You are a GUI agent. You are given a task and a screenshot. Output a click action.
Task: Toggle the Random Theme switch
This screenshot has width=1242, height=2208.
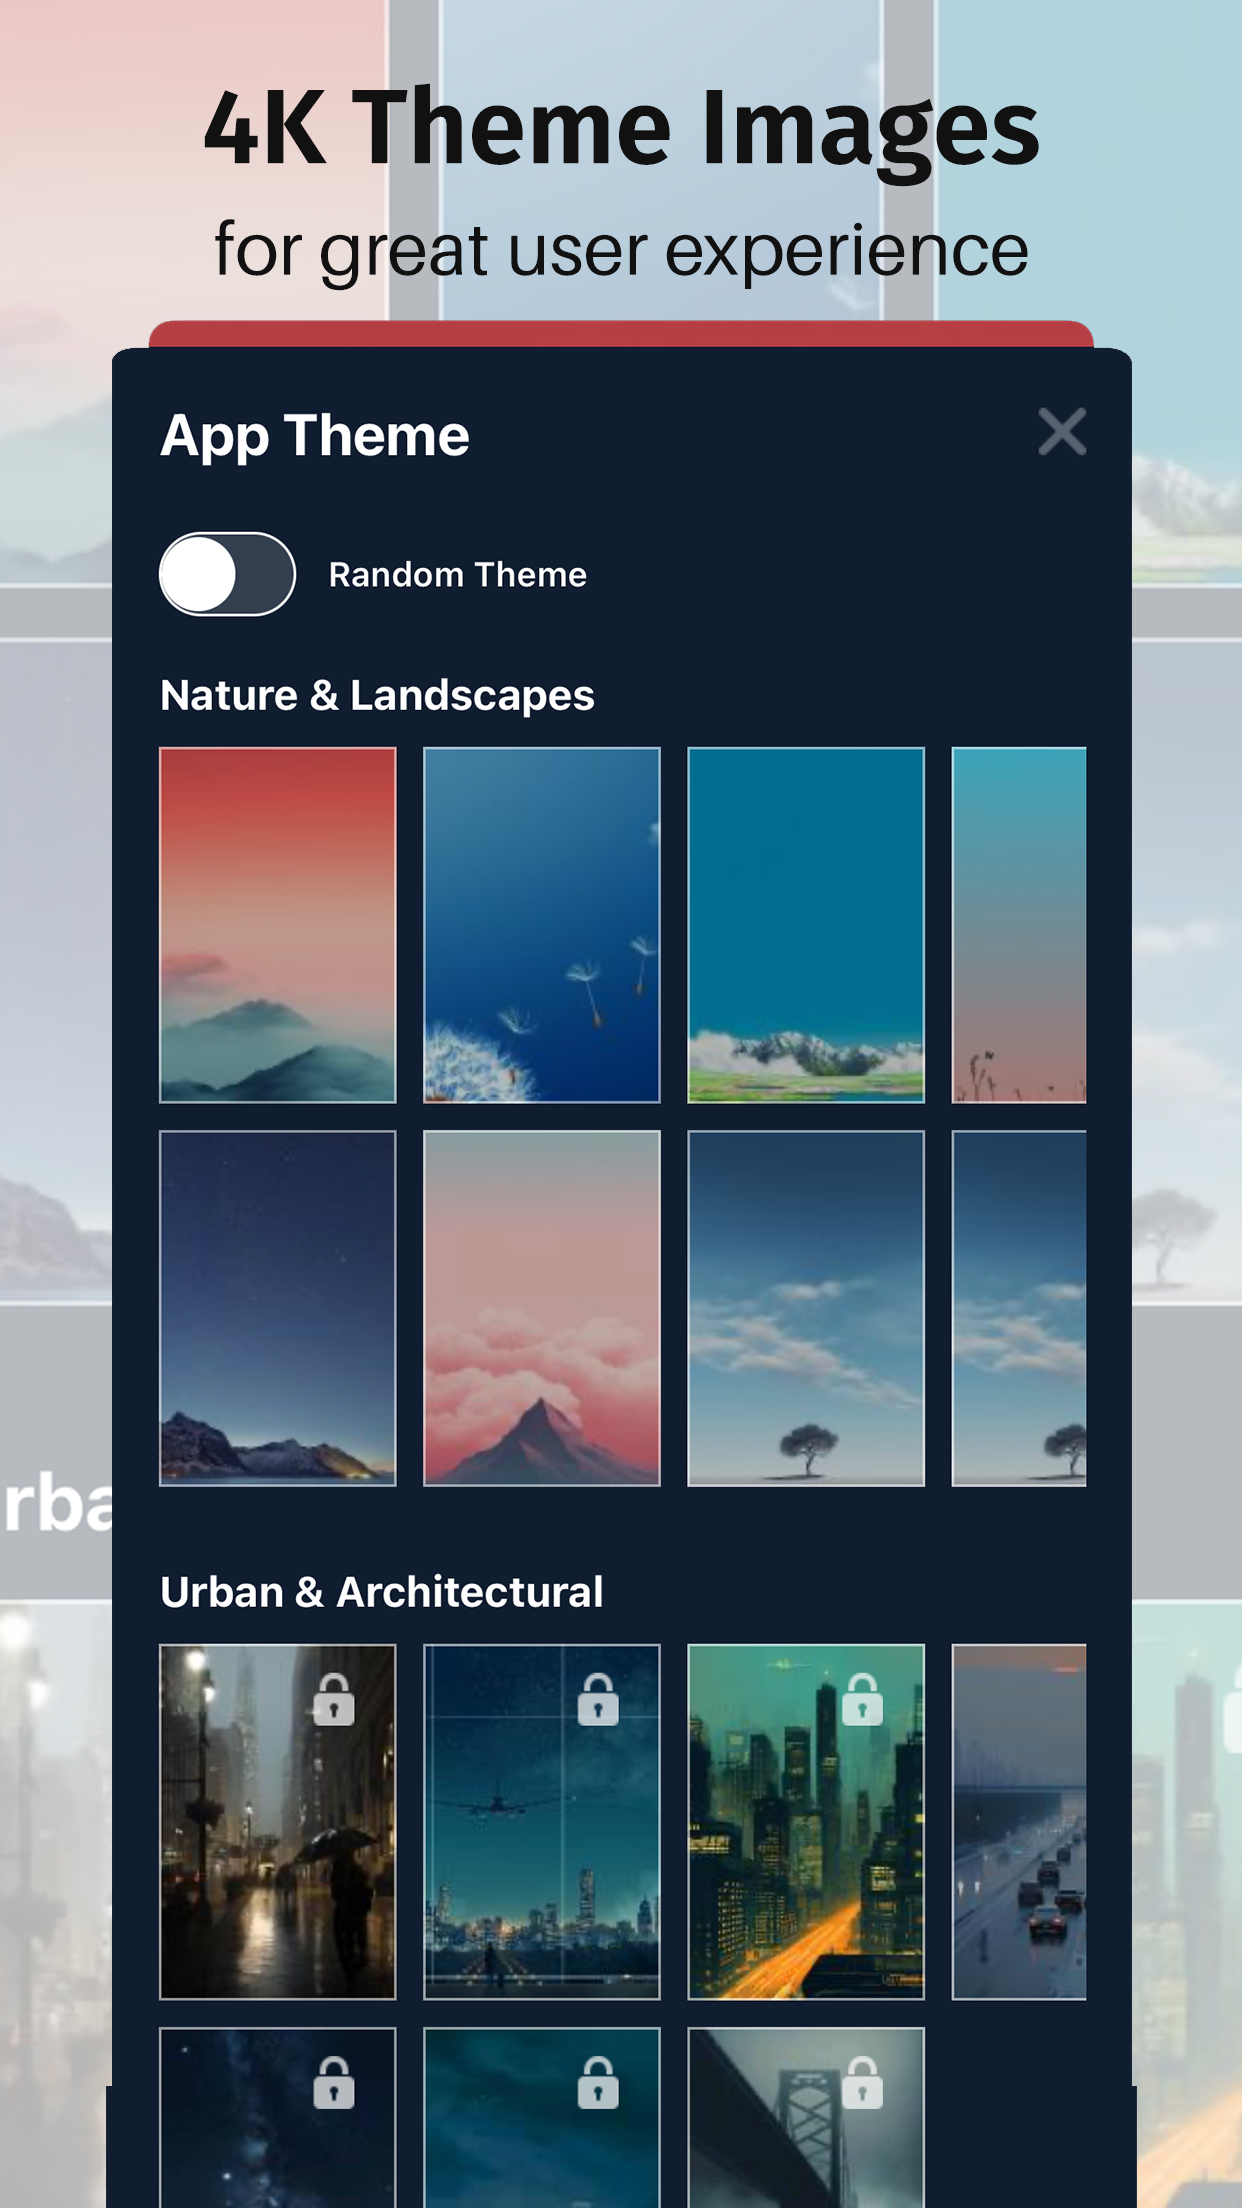click(x=227, y=574)
